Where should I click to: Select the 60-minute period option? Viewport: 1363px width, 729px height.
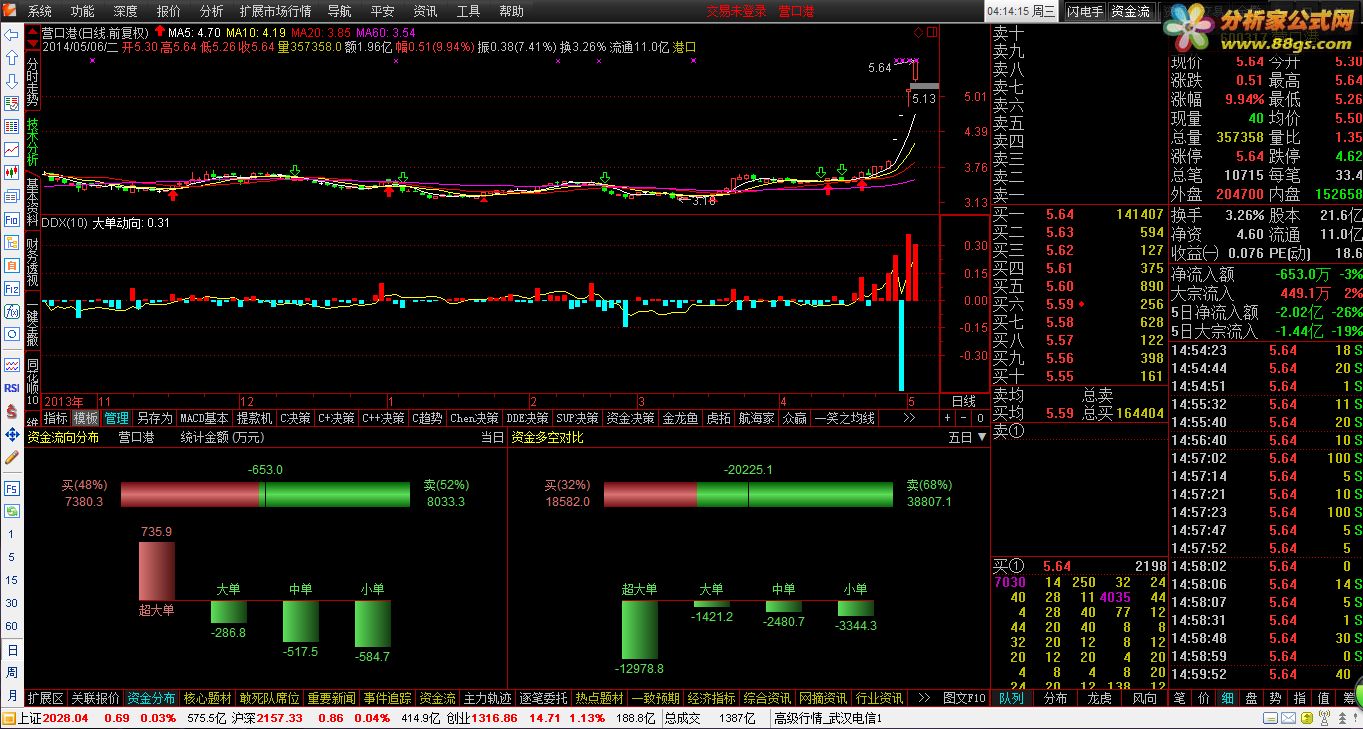click(x=11, y=626)
